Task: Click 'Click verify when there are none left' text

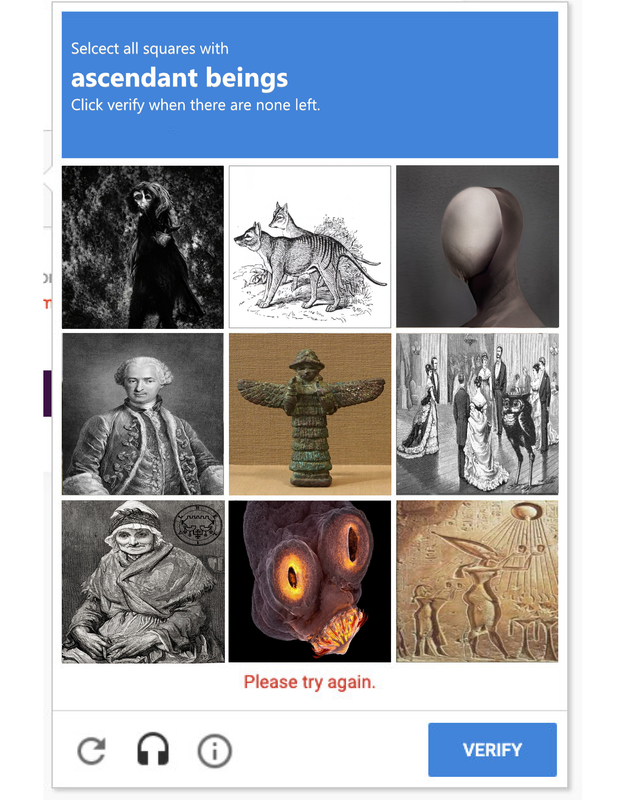Action: pos(195,105)
